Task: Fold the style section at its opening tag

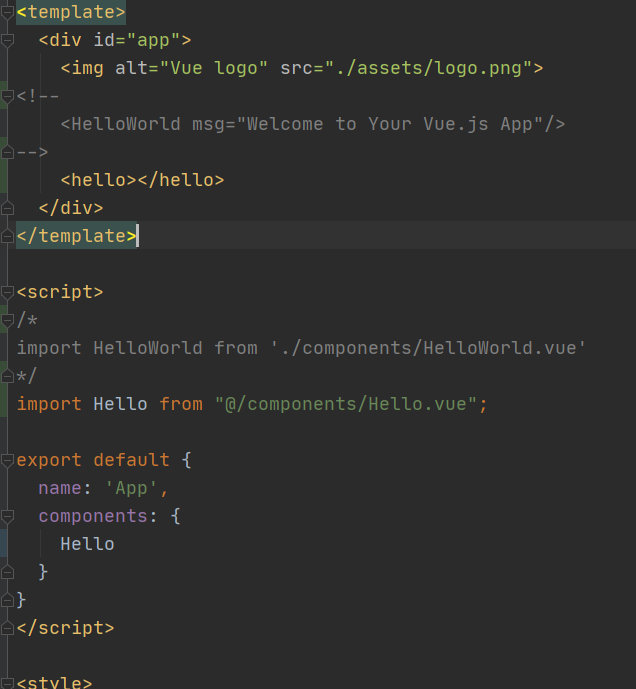Action: click(x=9, y=684)
